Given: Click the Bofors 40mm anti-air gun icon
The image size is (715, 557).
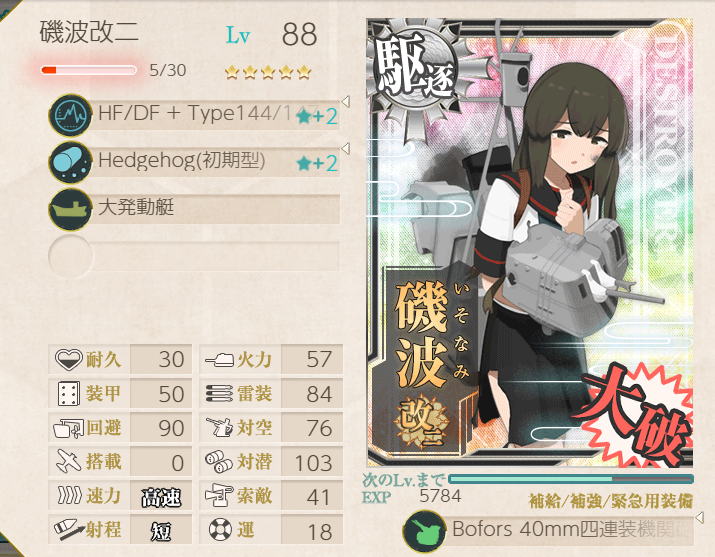Looking at the screenshot, I should tap(424, 531).
